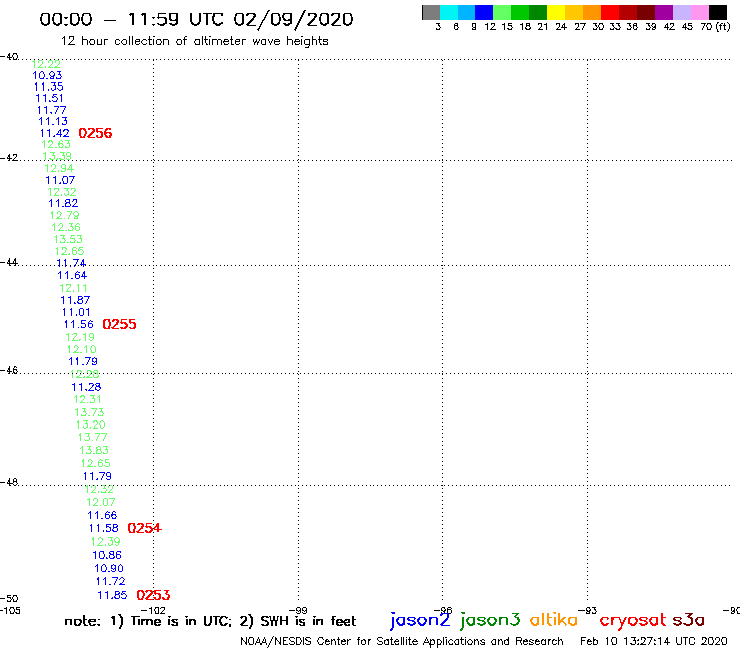
Task: Click the value 11.13
Action: (x=53, y=121)
